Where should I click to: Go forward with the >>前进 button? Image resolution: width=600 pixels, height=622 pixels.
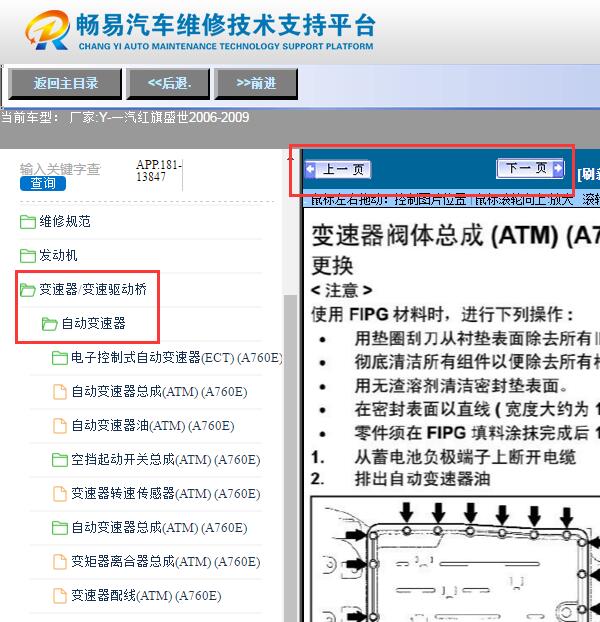tap(256, 83)
